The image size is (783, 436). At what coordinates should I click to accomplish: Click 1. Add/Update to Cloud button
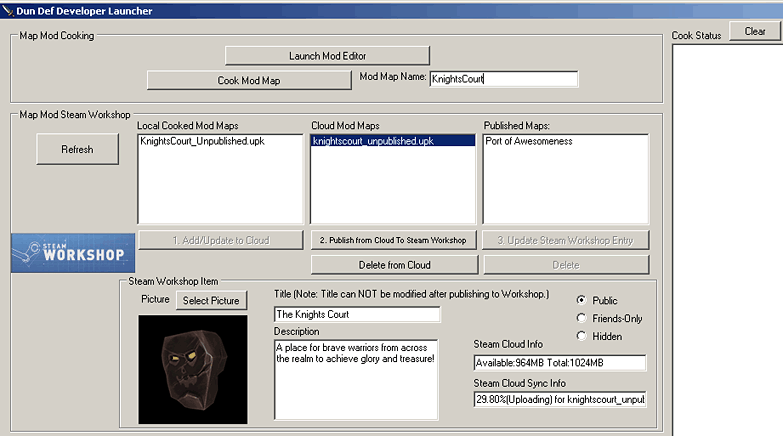click(x=221, y=240)
